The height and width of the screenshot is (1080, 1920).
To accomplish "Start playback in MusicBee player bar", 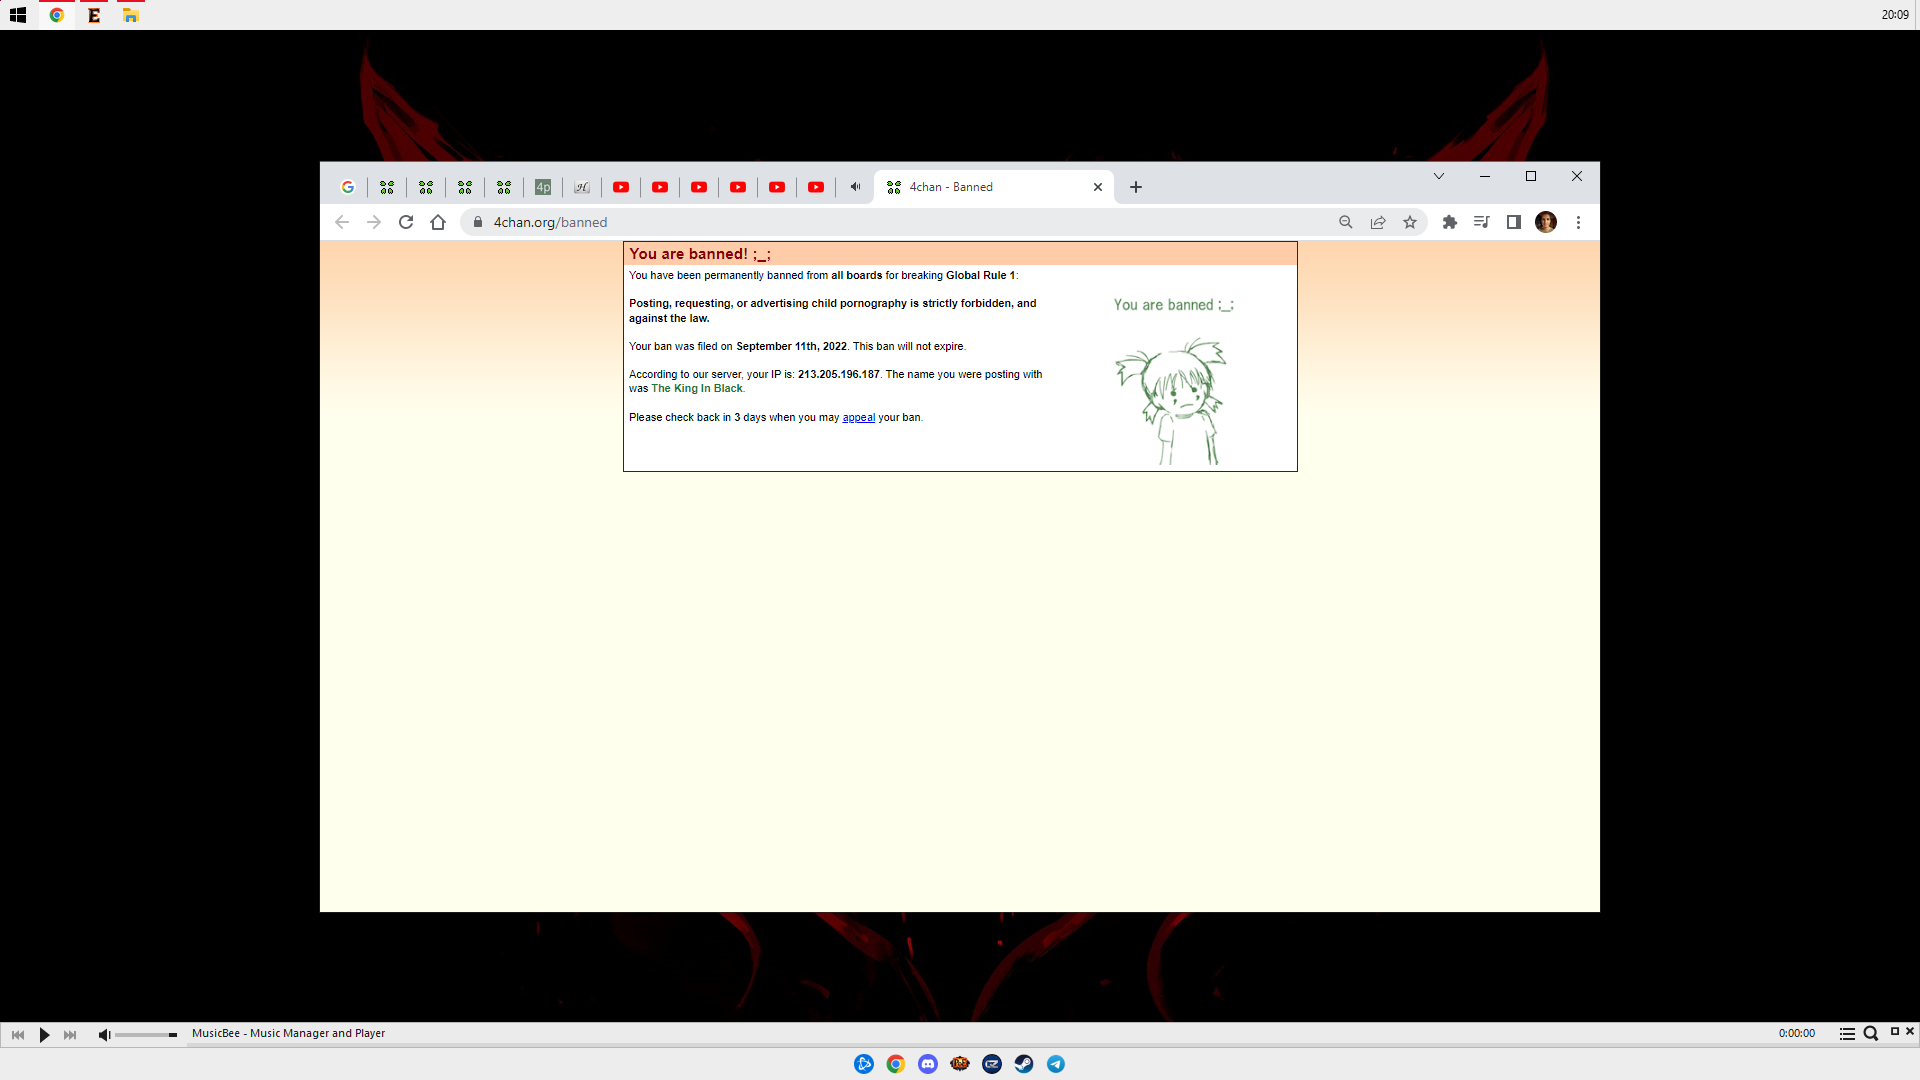I will (x=44, y=1034).
